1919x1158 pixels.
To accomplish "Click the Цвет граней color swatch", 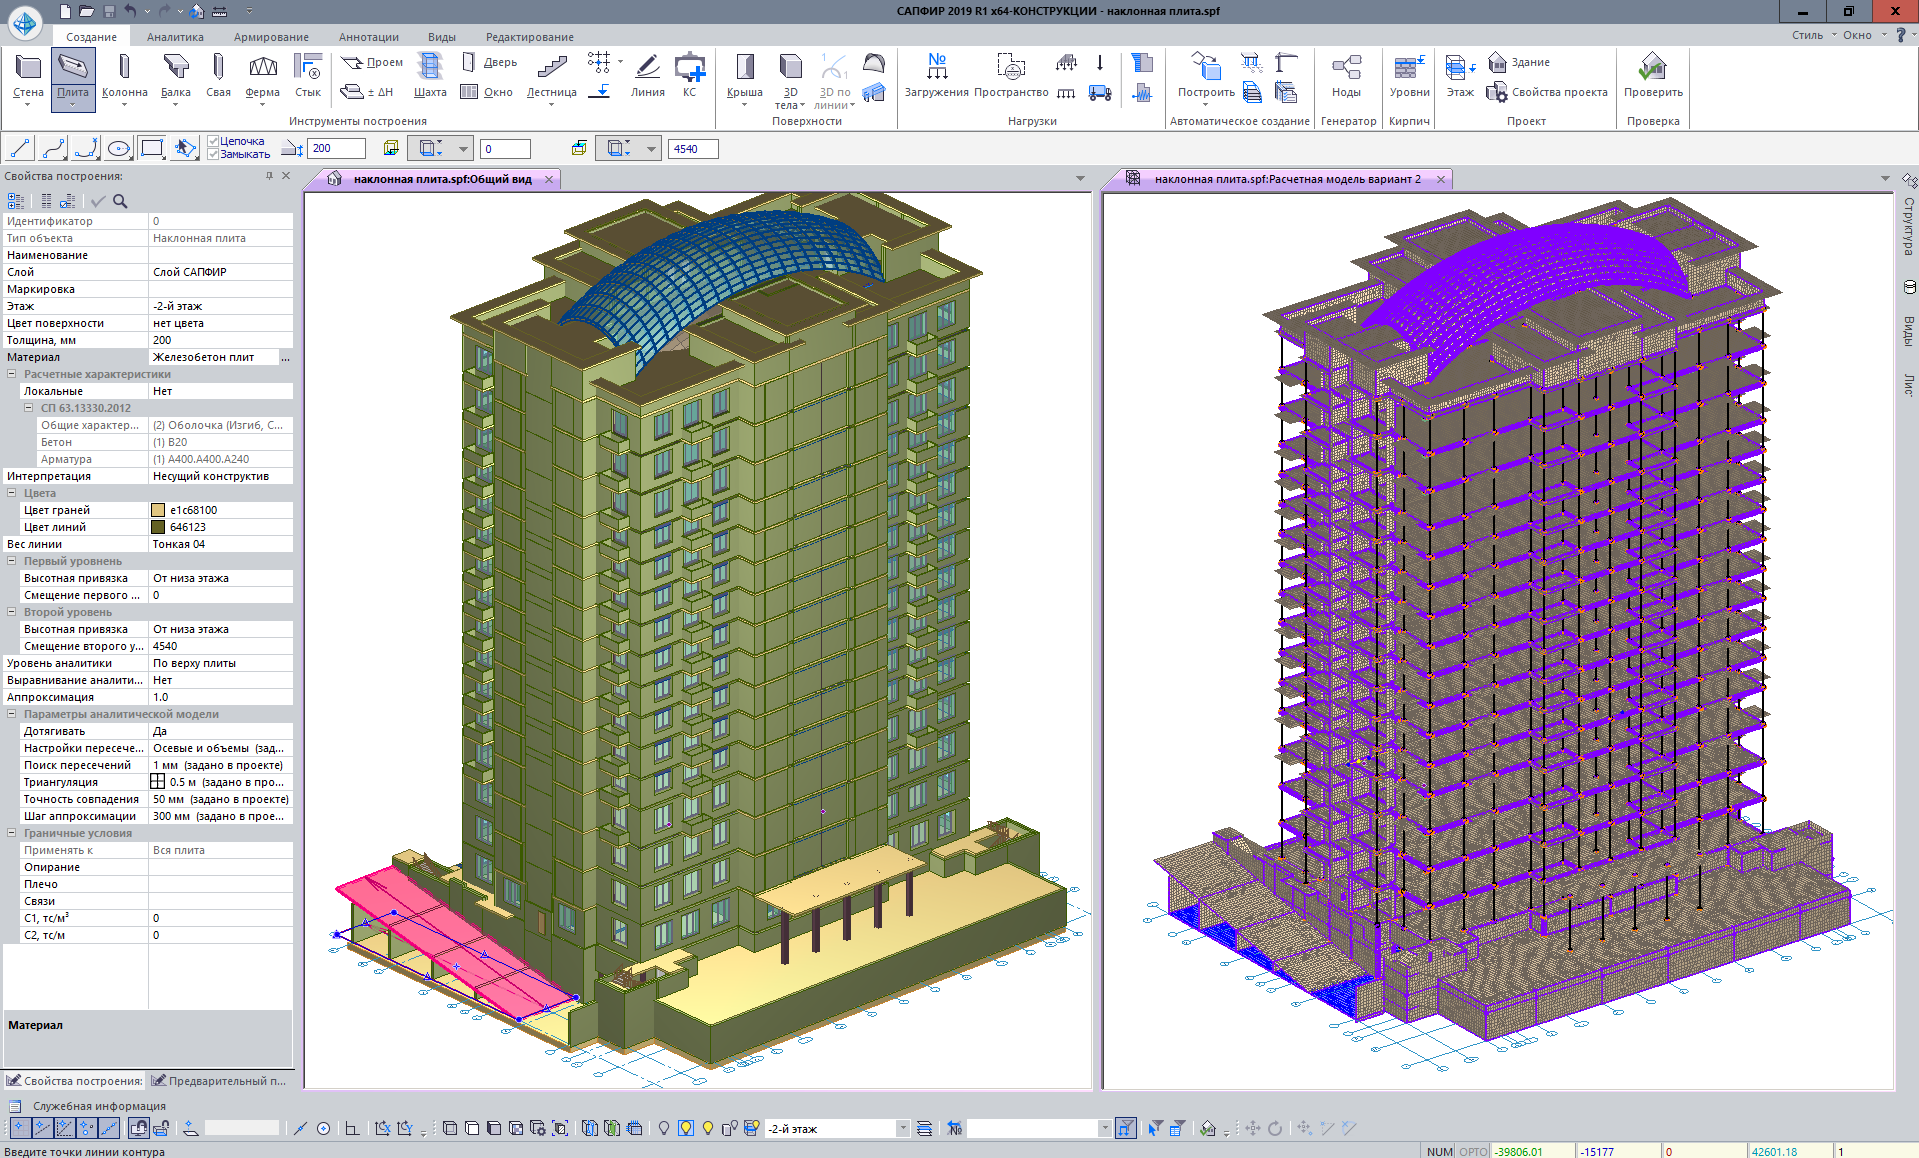I will (158, 510).
